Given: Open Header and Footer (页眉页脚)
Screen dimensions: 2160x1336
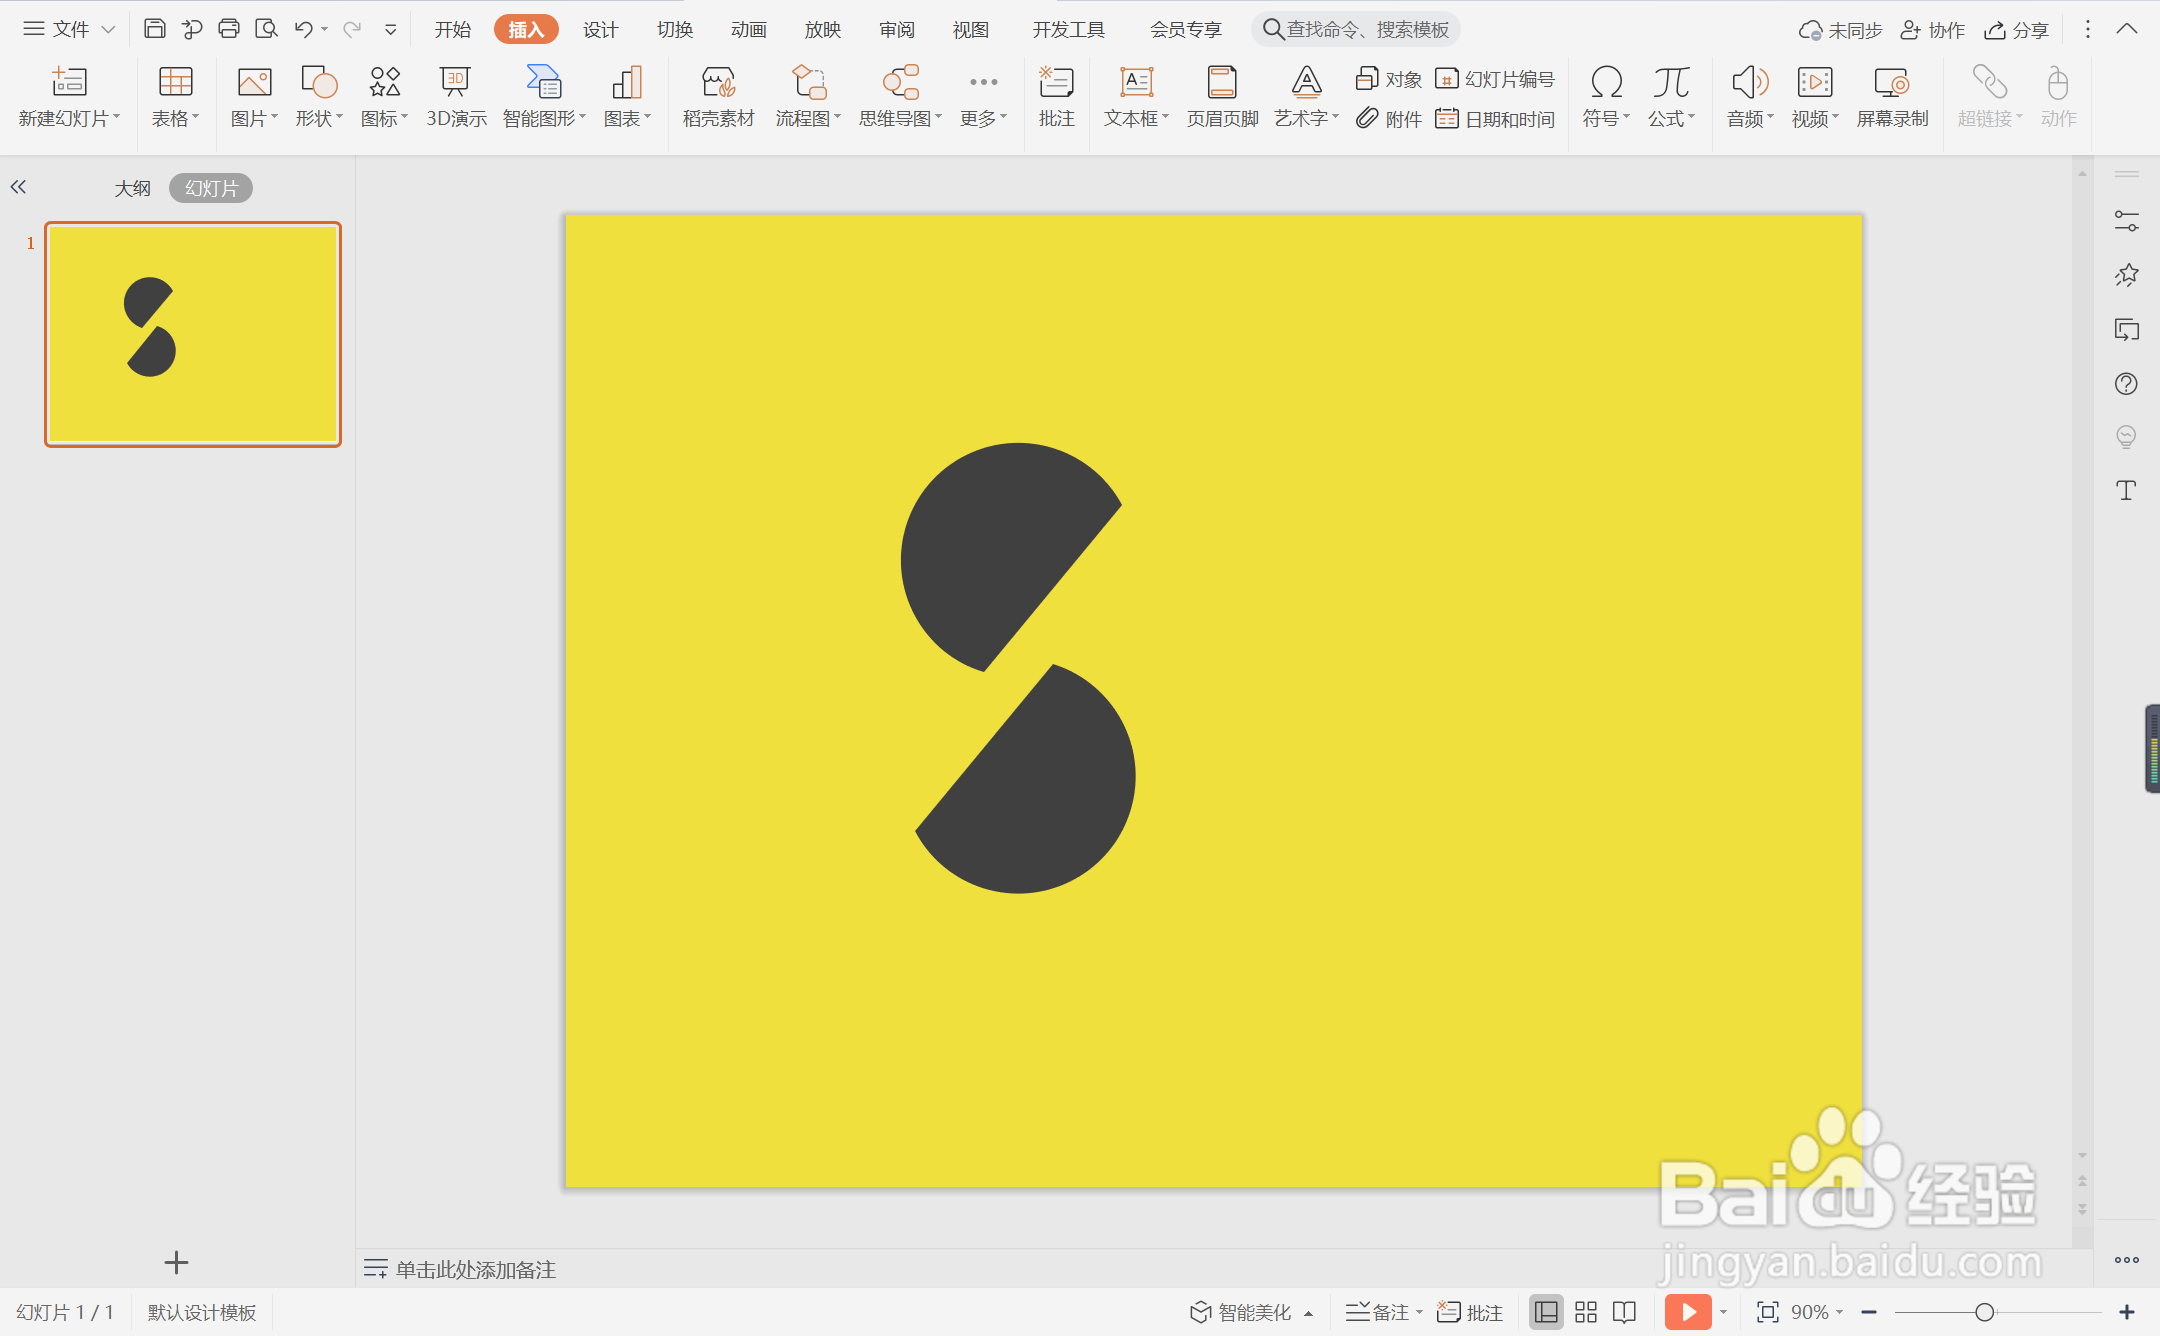Looking at the screenshot, I should 1222,97.
